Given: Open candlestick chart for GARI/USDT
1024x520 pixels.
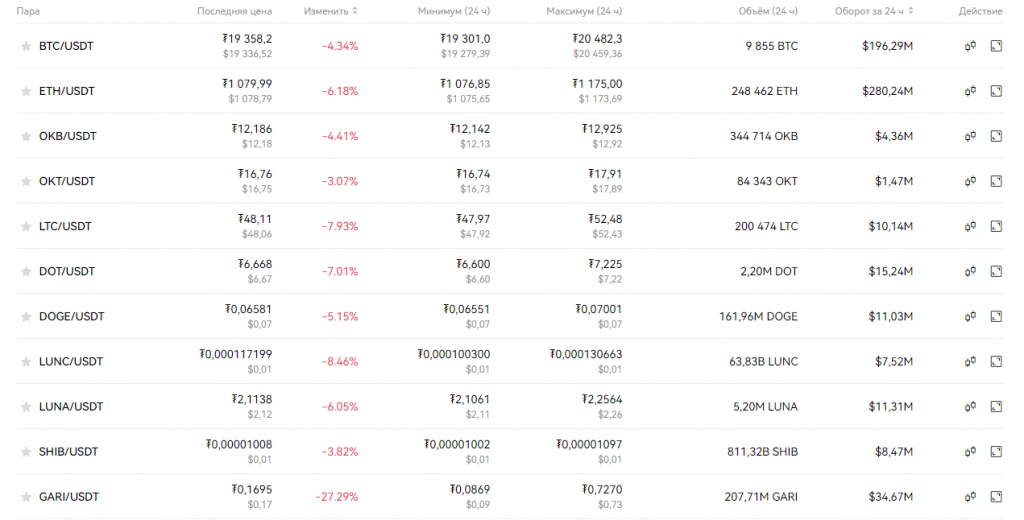Looking at the screenshot, I should (970, 496).
